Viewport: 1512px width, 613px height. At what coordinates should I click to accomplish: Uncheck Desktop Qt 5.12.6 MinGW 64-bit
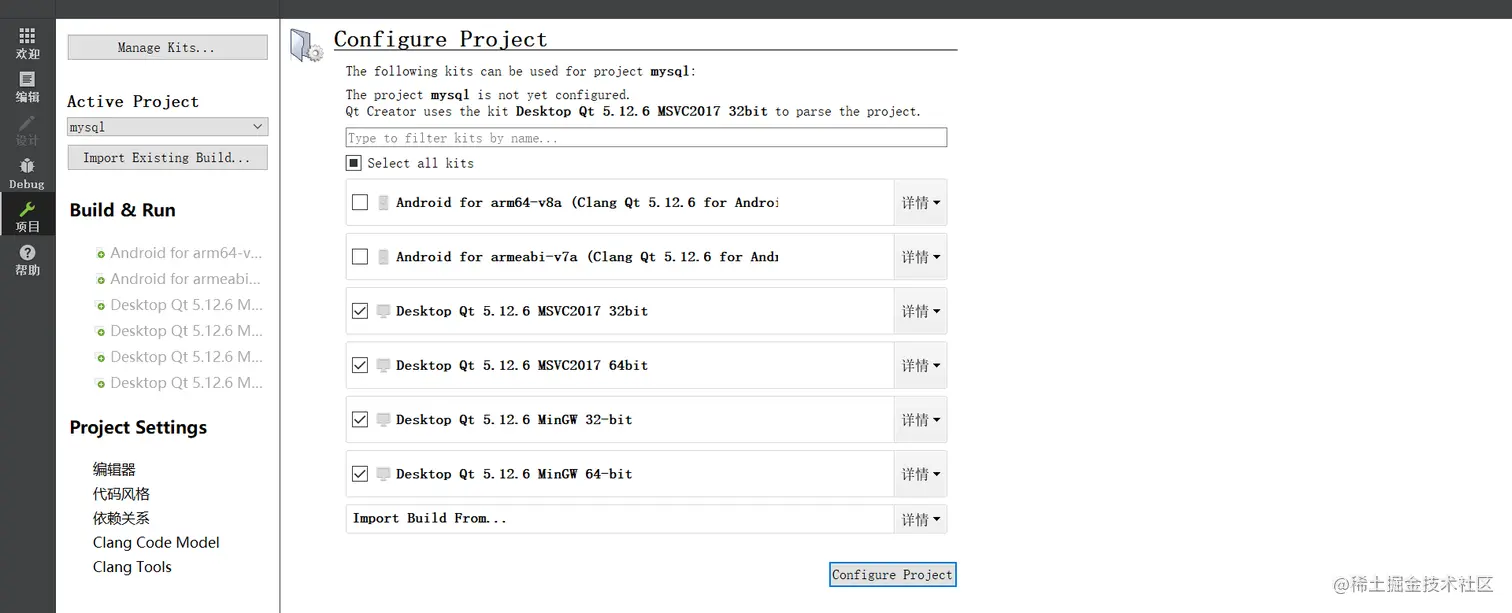[360, 474]
